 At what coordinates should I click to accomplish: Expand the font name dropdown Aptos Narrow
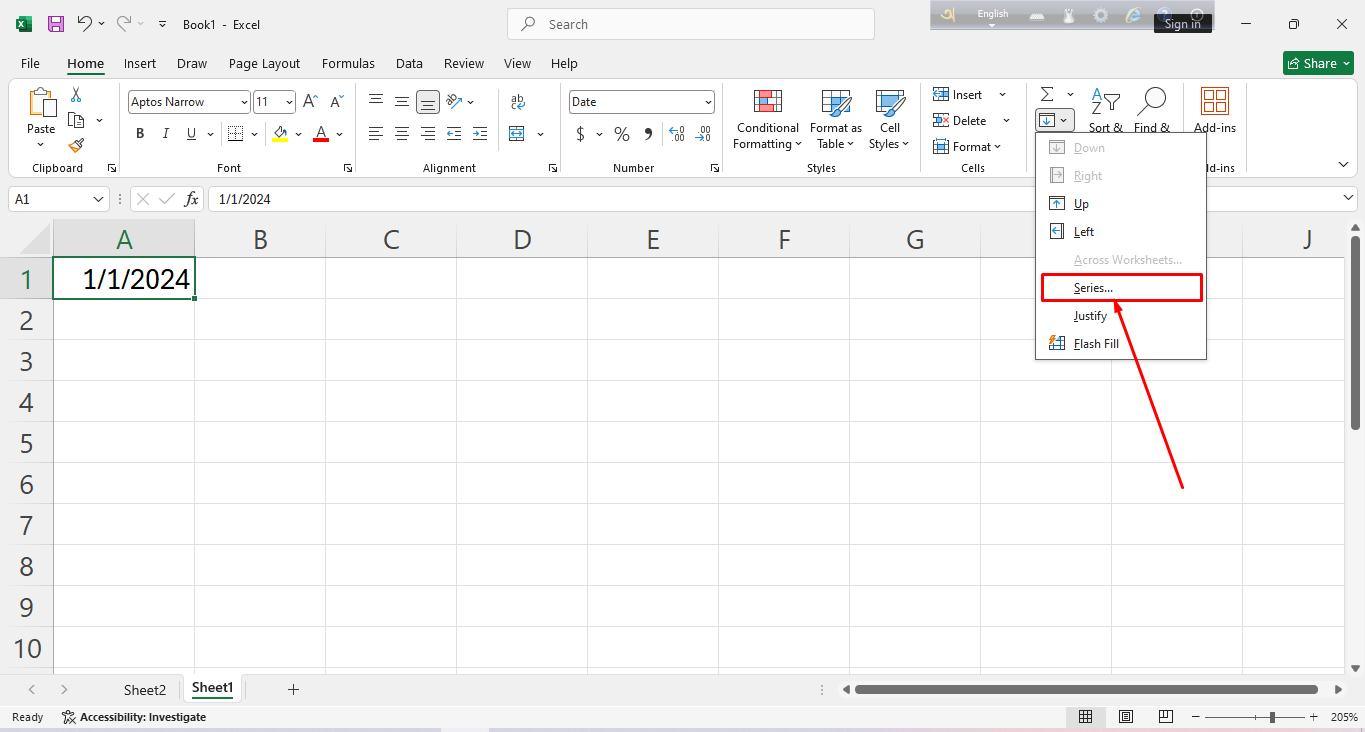[x=244, y=102]
